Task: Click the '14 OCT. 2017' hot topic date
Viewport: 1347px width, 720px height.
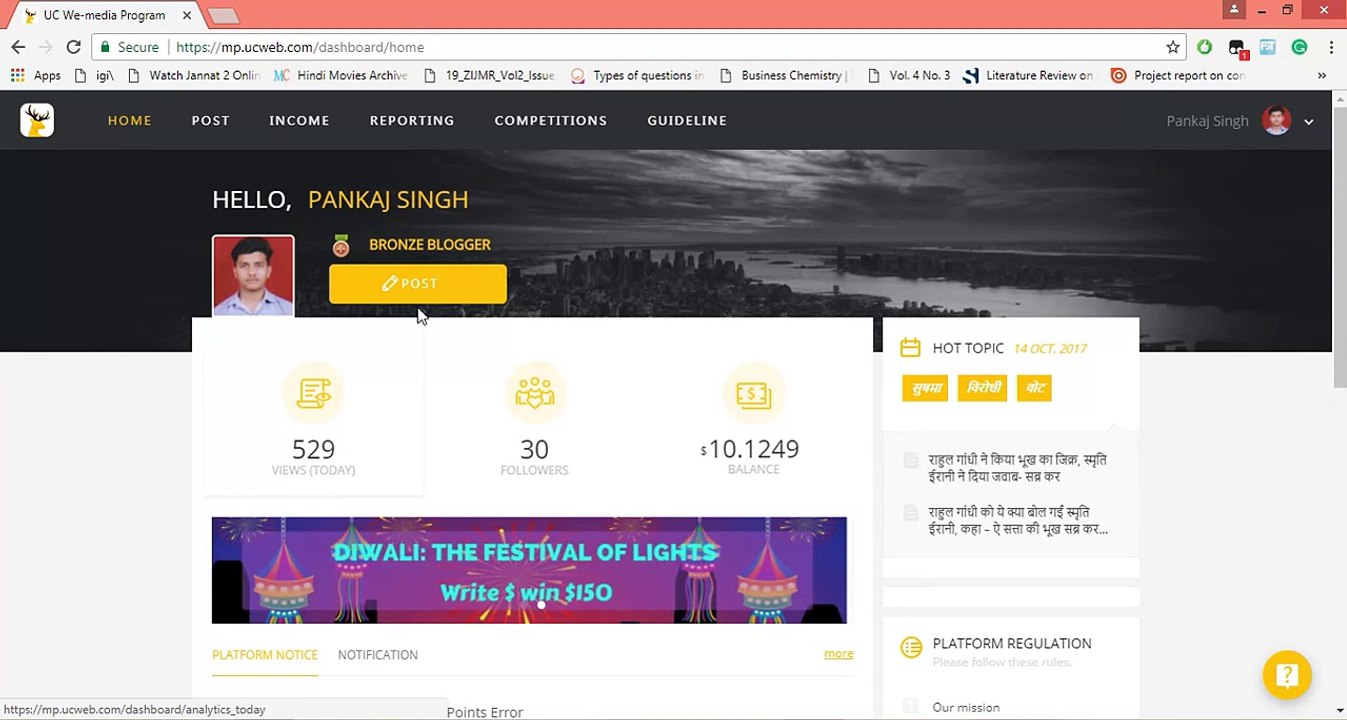Action: pyautogui.click(x=1050, y=349)
